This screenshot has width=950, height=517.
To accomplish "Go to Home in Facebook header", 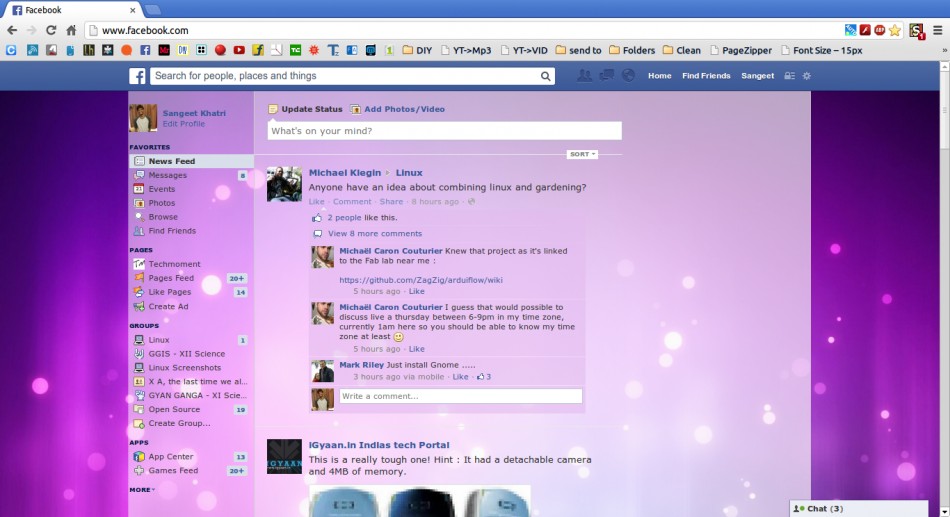I will click(x=659, y=76).
